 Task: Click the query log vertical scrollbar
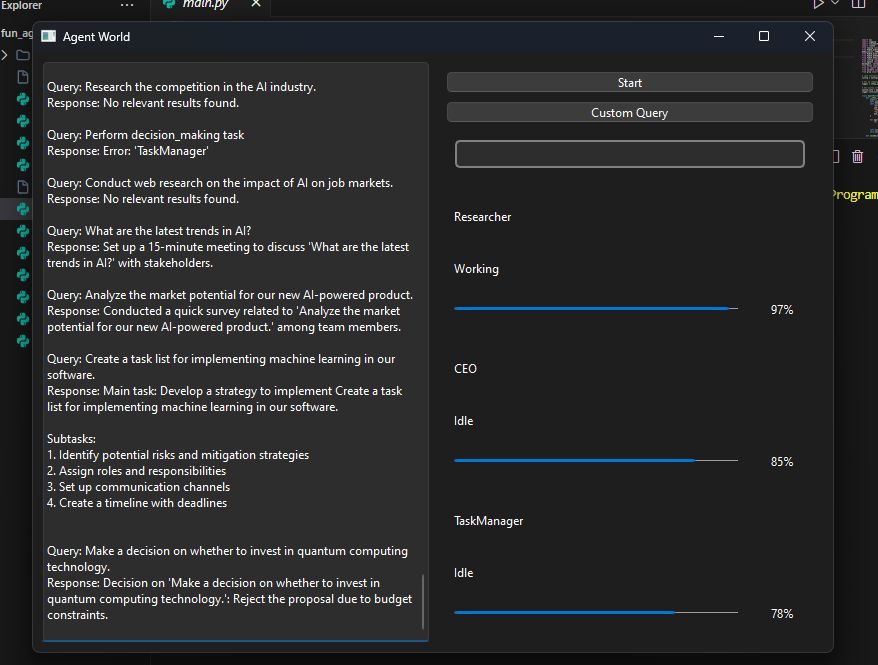pos(423,601)
